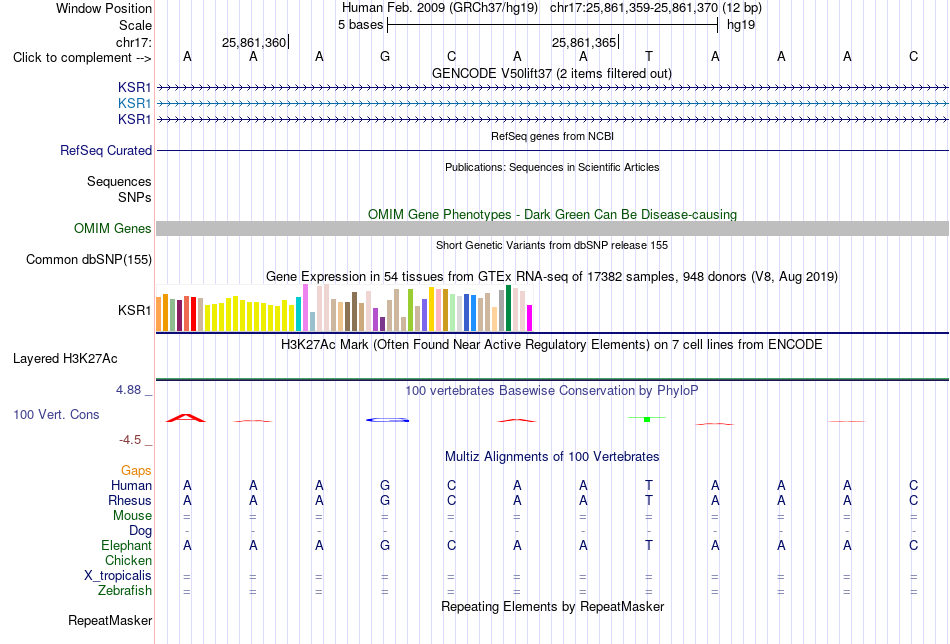Click the 25,861,360 ruler position marker
The image size is (950, 644).
[x=254, y=42]
